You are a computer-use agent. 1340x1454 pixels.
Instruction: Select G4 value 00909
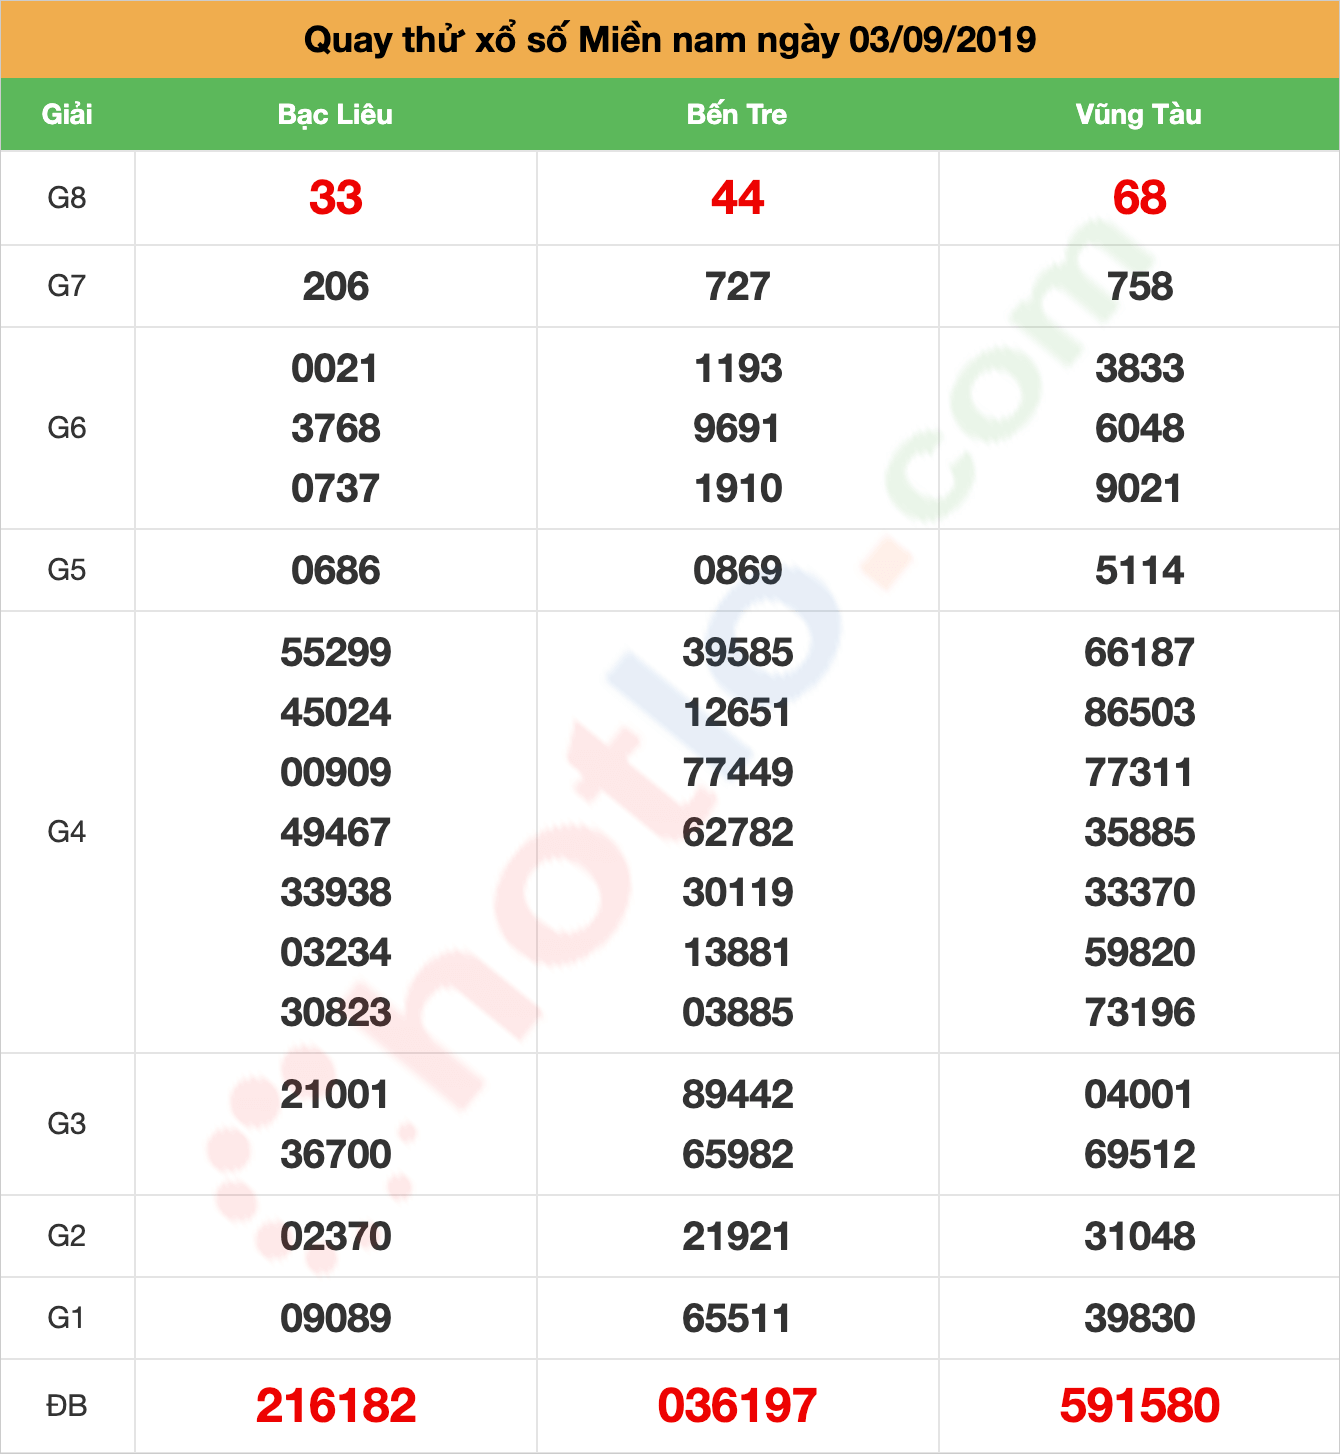point(336,773)
